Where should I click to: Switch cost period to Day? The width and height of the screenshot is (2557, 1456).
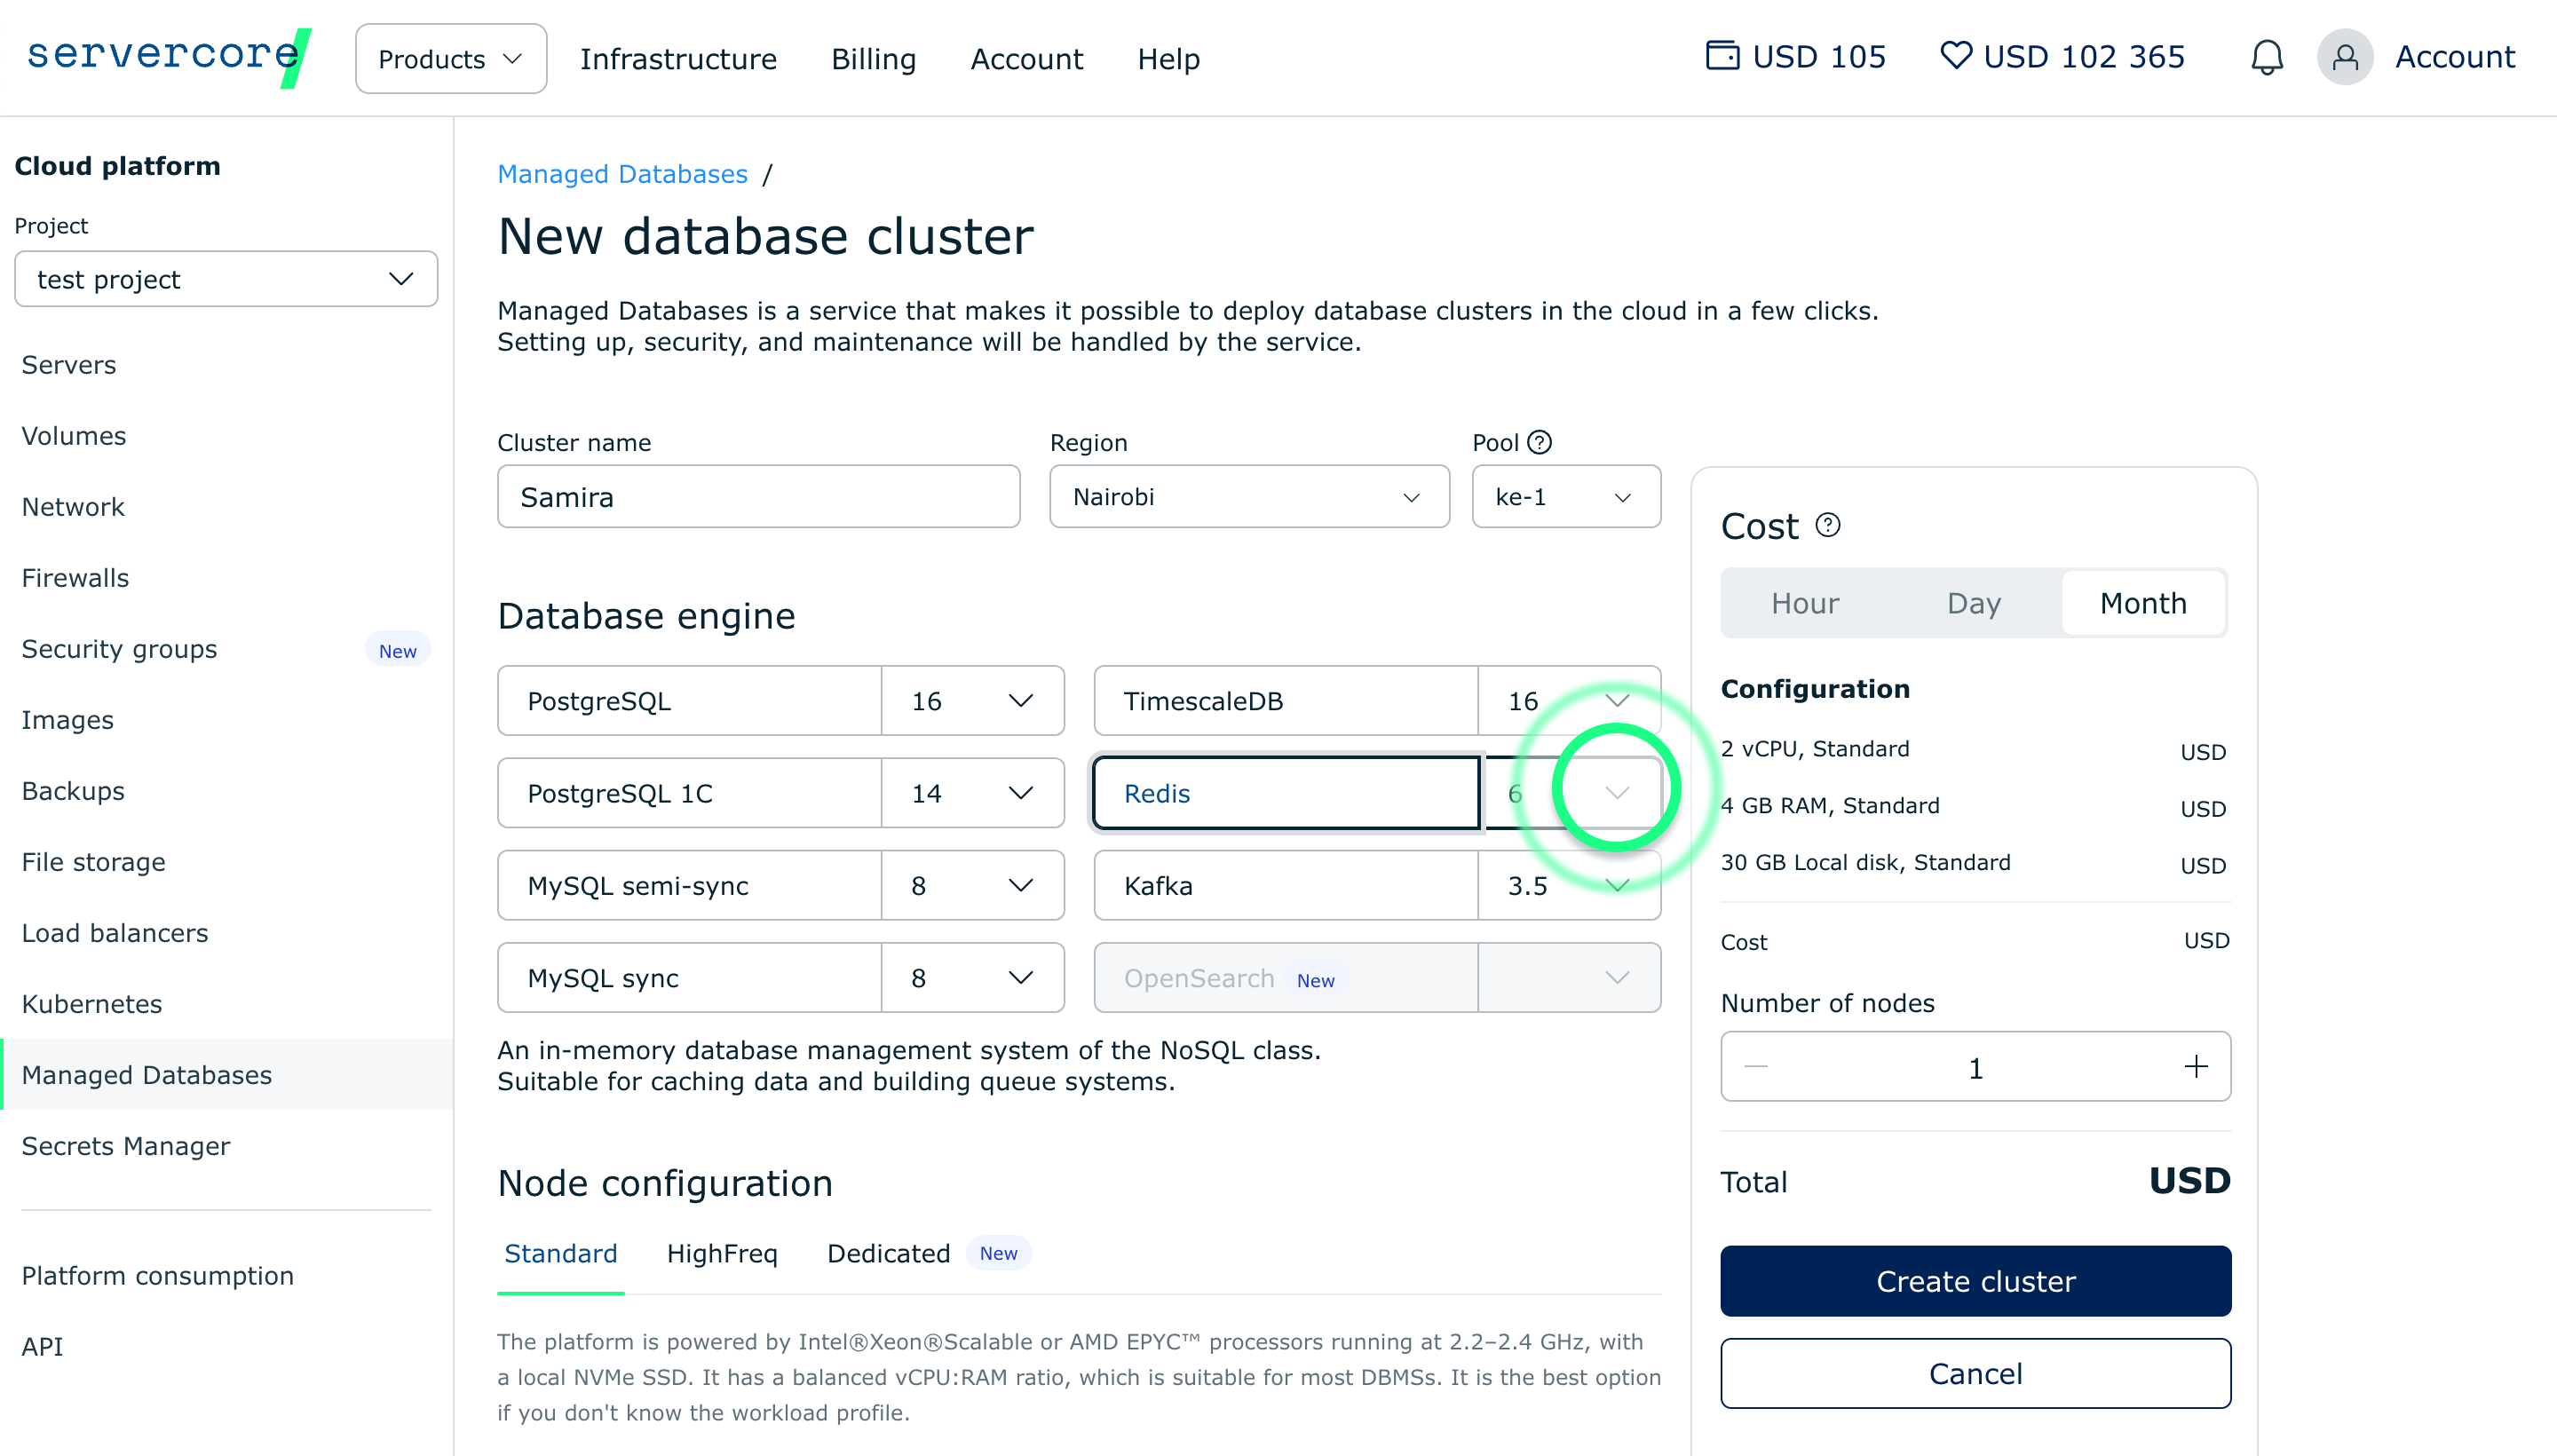[1973, 603]
